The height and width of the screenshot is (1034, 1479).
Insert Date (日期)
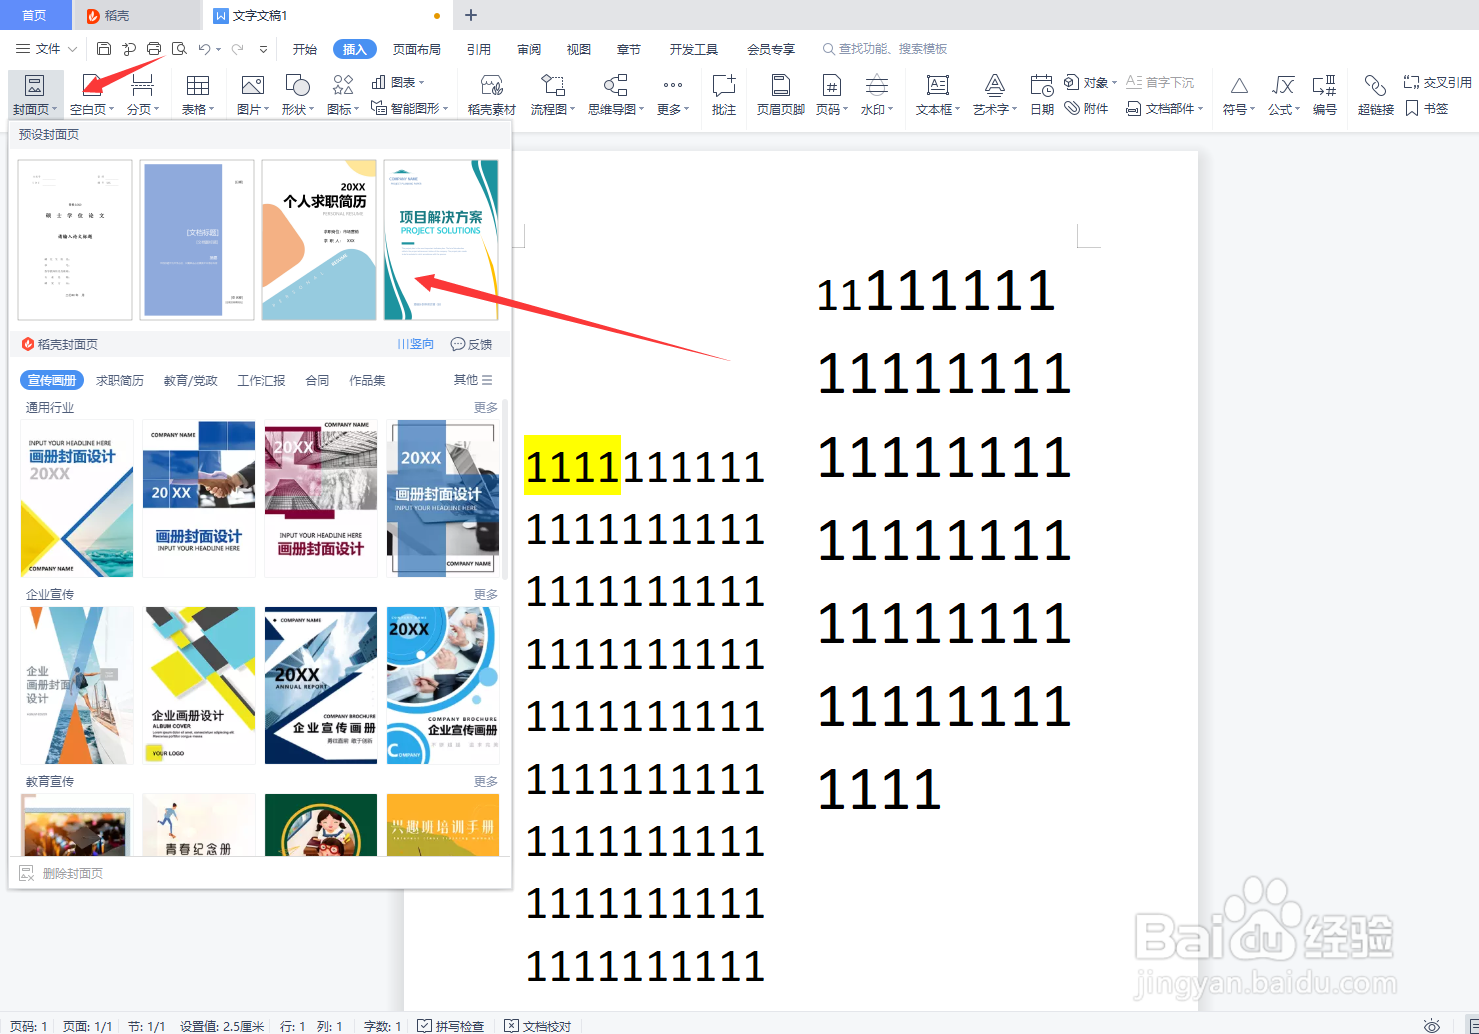[1042, 94]
